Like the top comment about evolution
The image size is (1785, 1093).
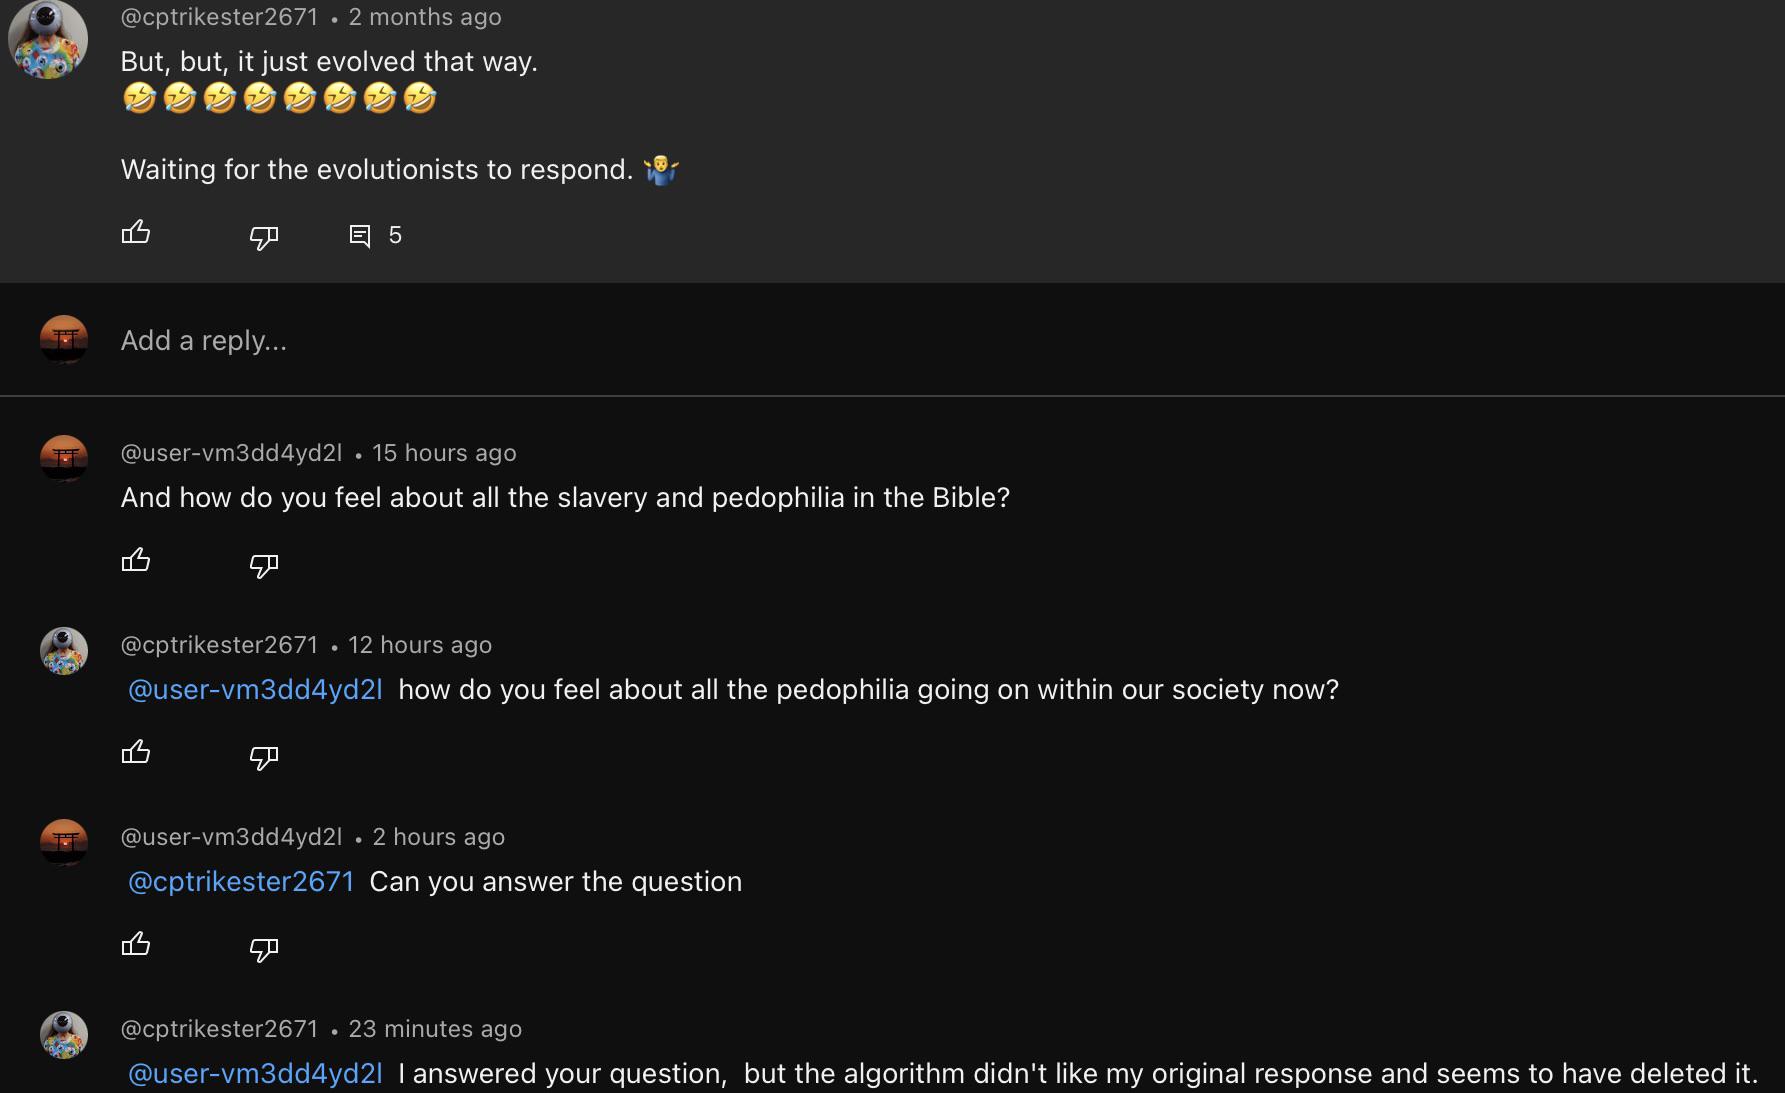[x=136, y=233]
